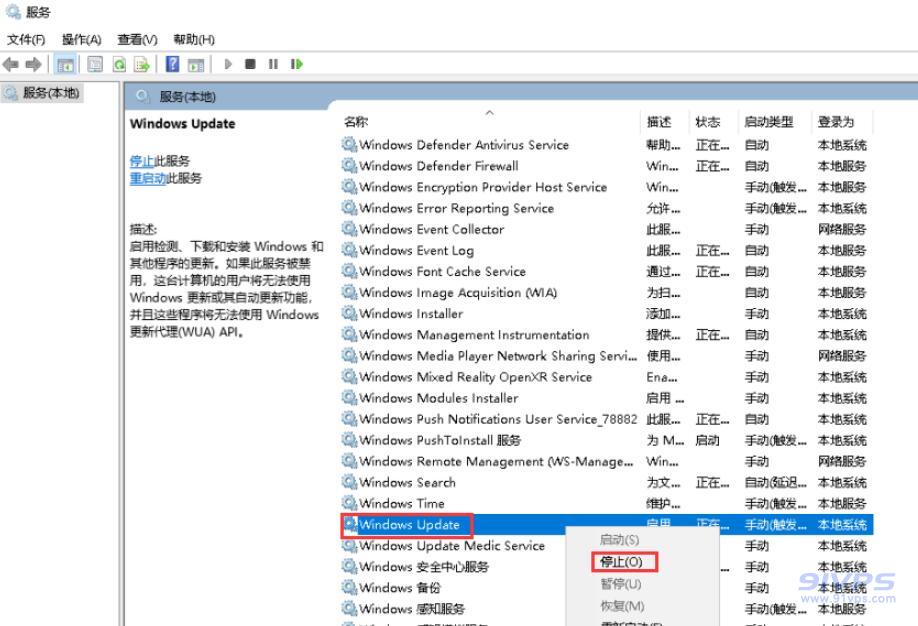
Task: Click gear icon of Windows Encryption Provider Host Service
Action: pyautogui.click(x=350, y=186)
